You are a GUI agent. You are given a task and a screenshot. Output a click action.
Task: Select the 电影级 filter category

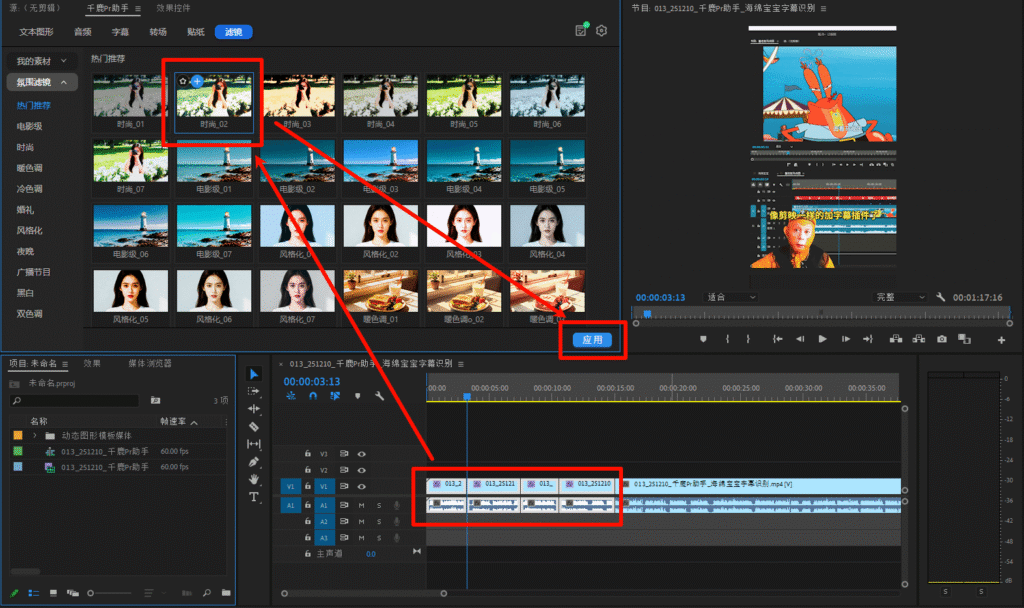pos(30,126)
